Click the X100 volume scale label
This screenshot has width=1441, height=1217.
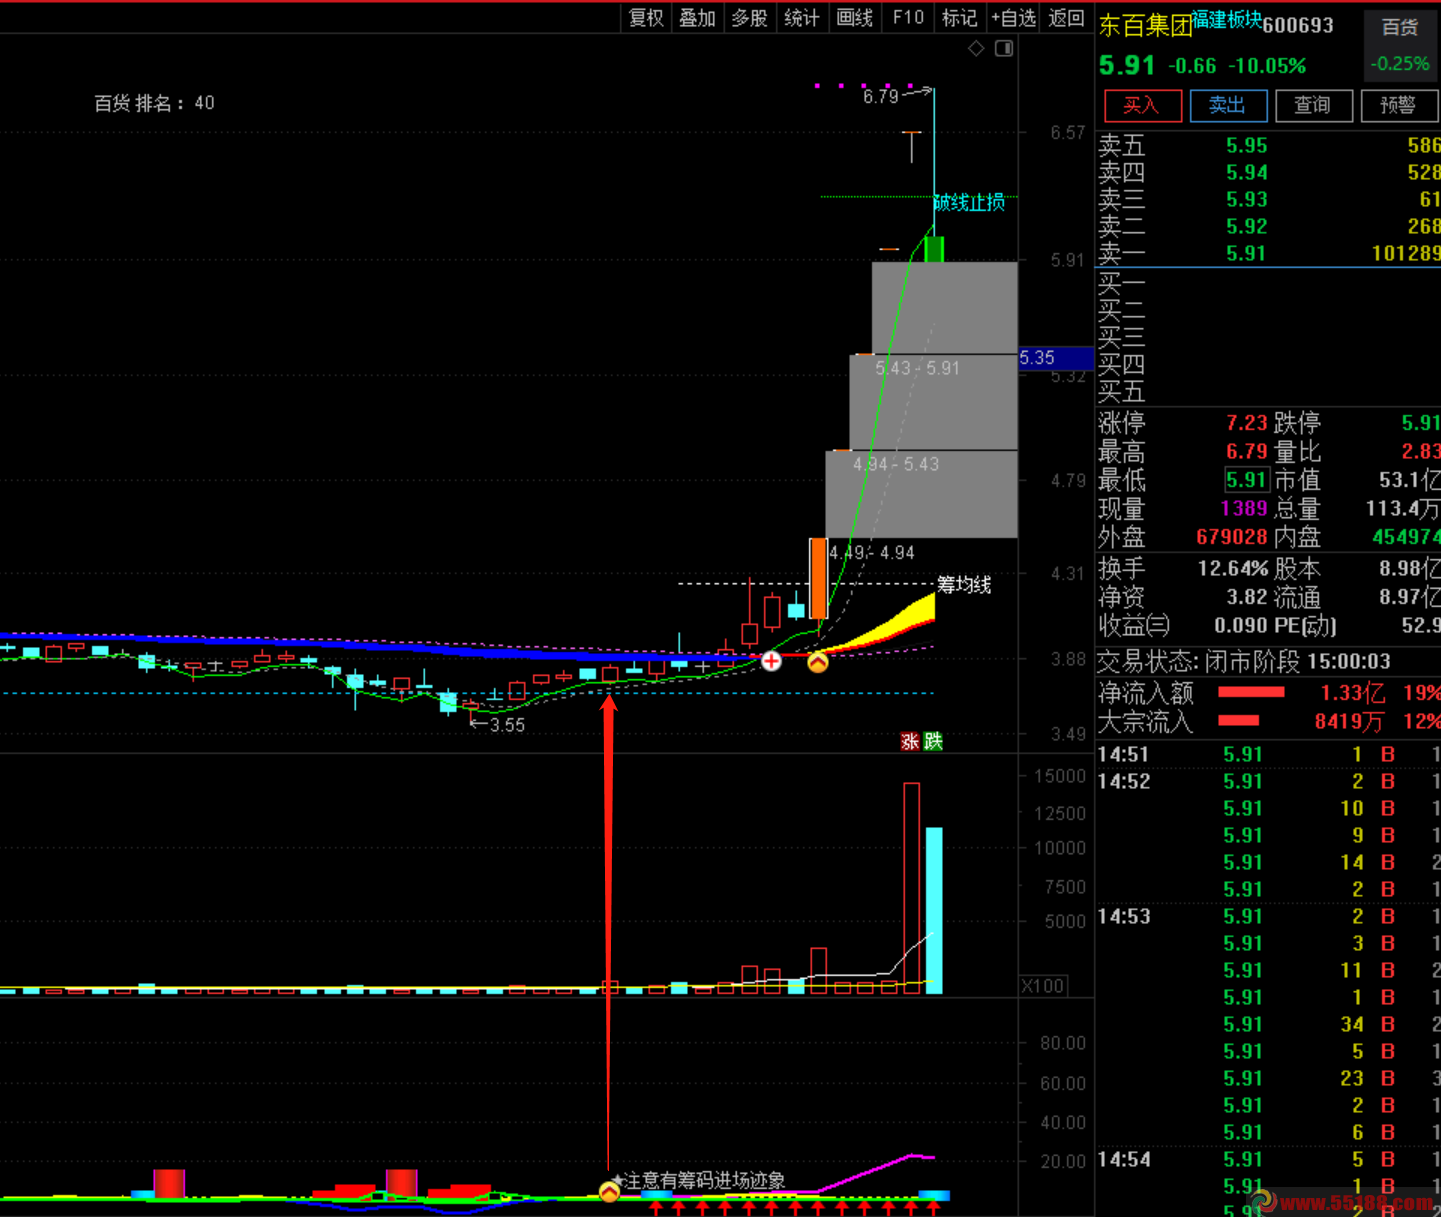pyautogui.click(x=1043, y=986)
